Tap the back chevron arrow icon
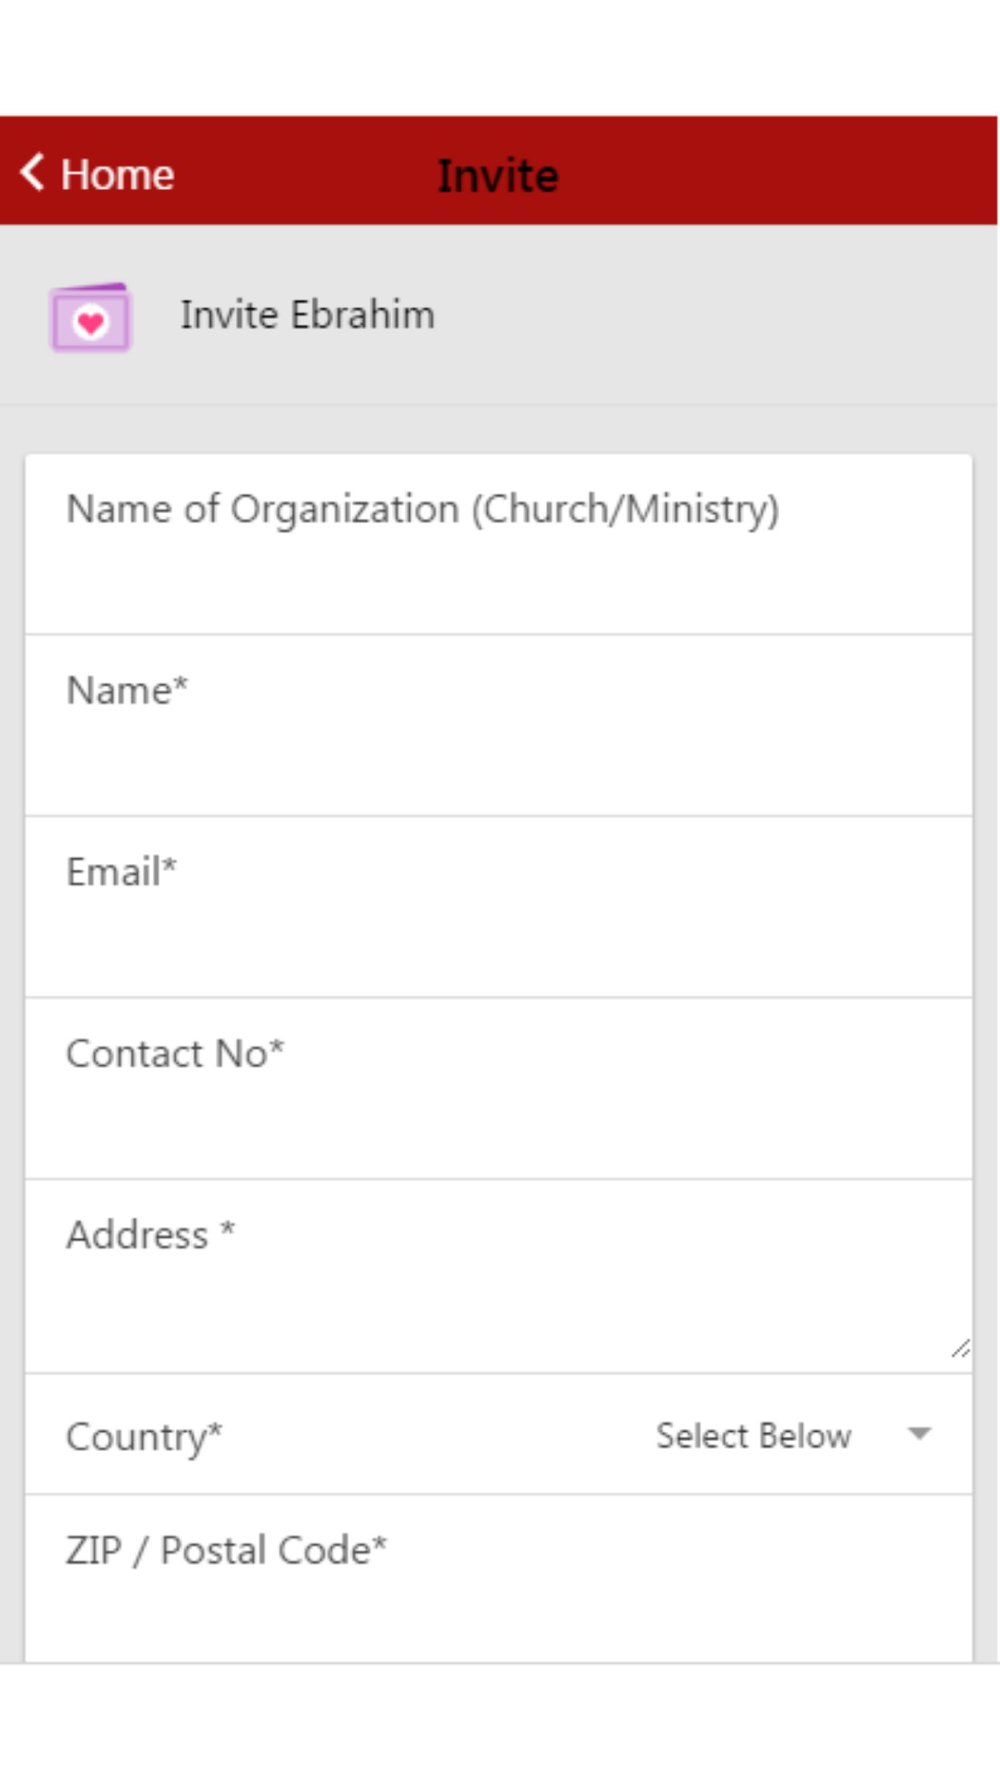This screenshot has height=1778, width=1000. coord(32,172)
